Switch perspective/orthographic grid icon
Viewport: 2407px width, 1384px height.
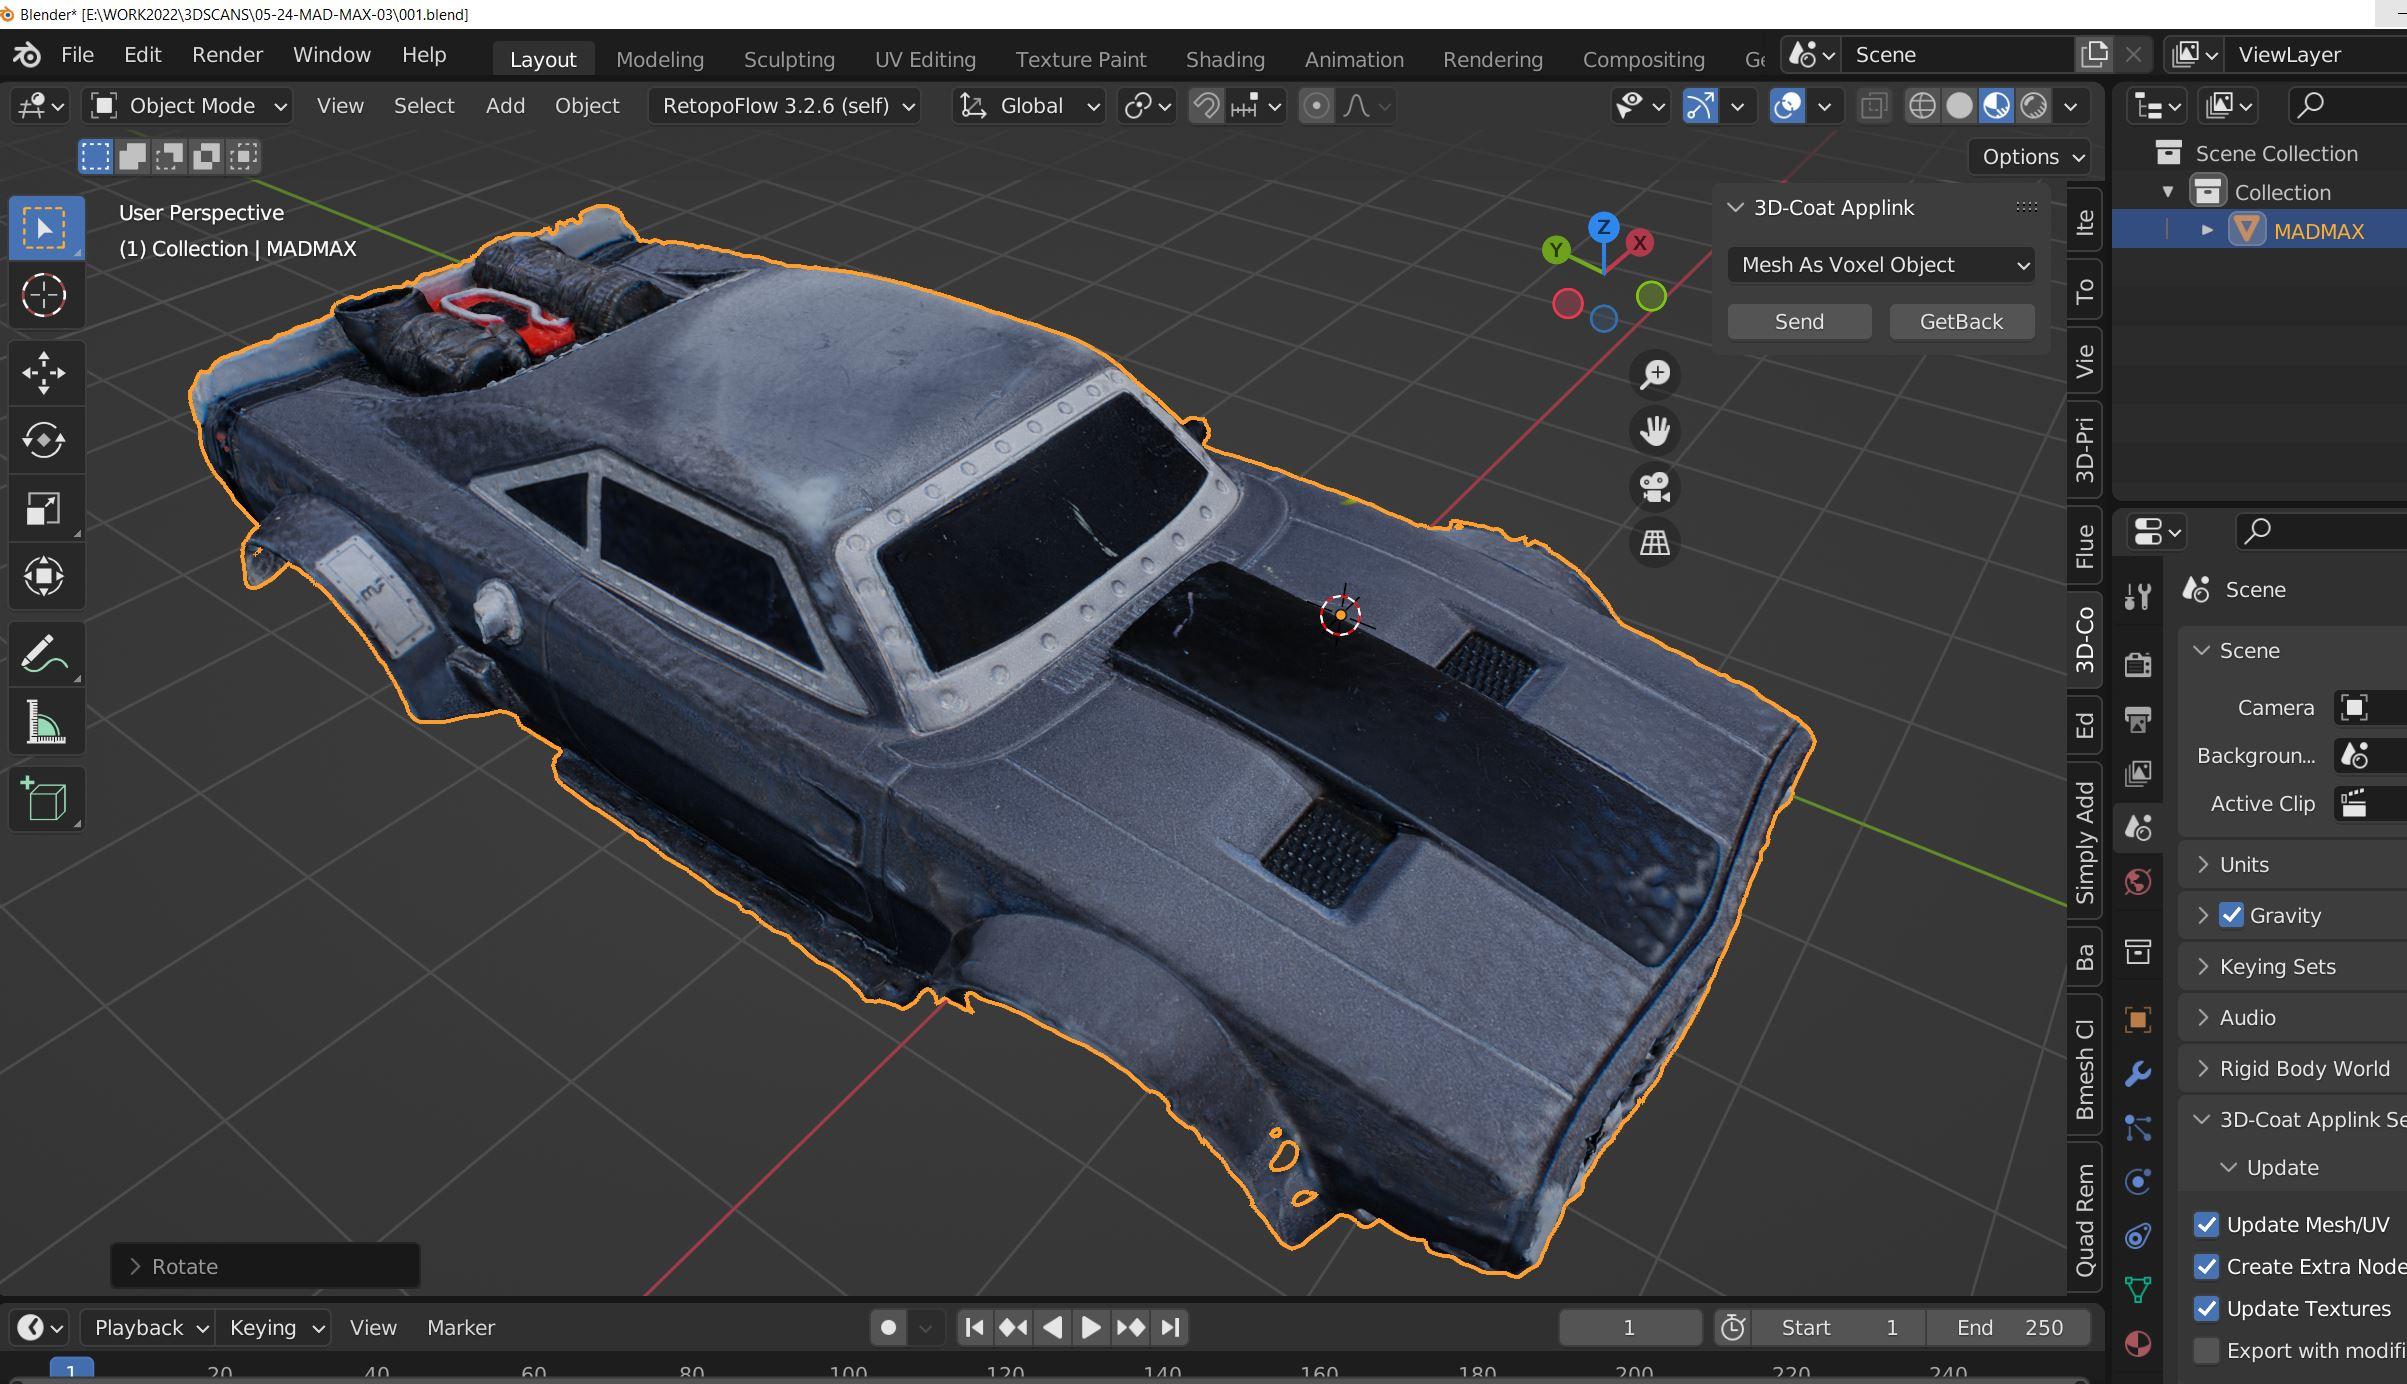pos(1655,543)
